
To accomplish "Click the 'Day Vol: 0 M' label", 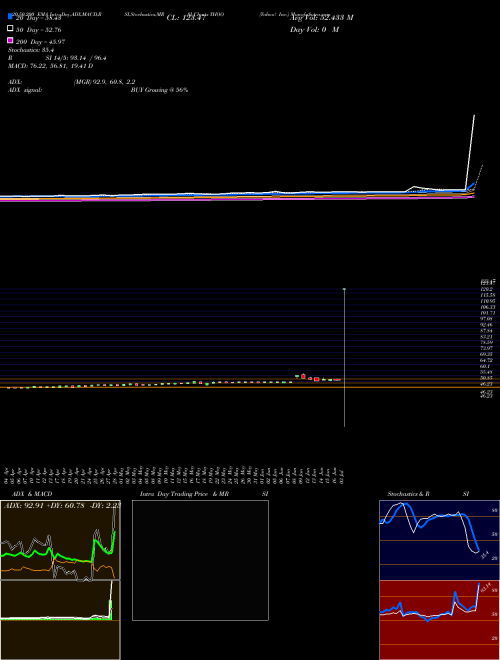I will coord(314,30).
